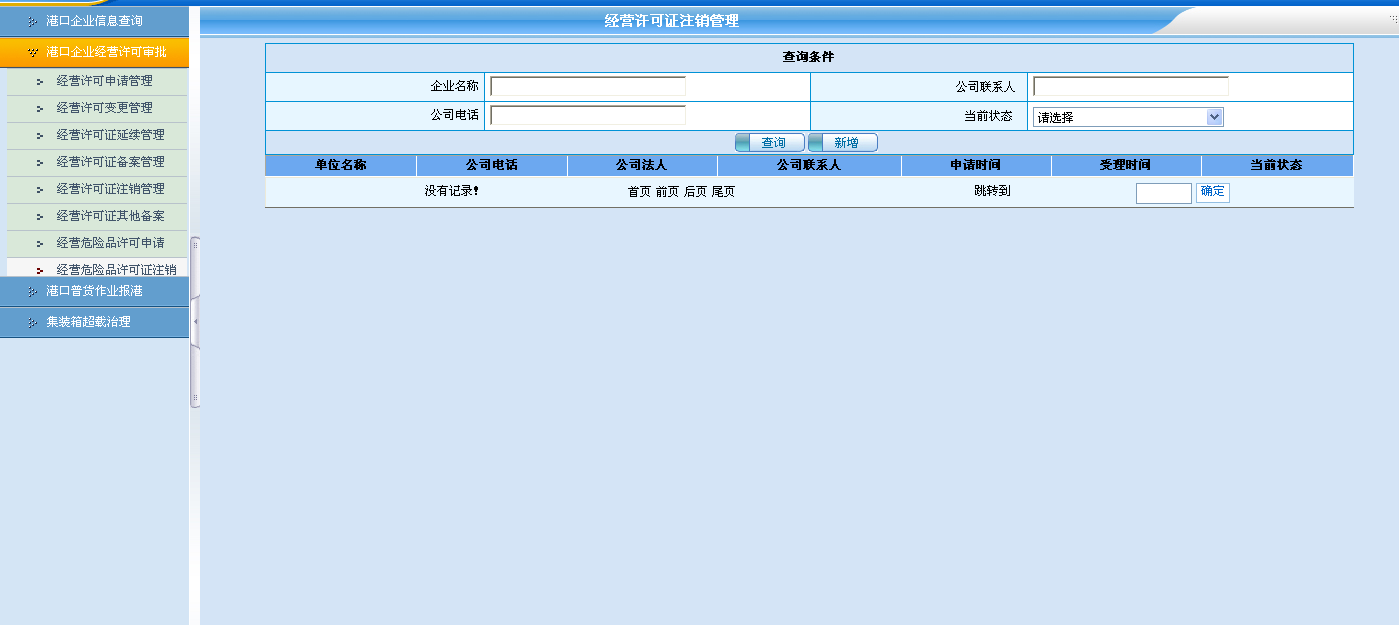Viewport: 1399px width, 625px height.
Task: Click the 新增 add button
Action: pyautogui.click(x=843, y=143)
